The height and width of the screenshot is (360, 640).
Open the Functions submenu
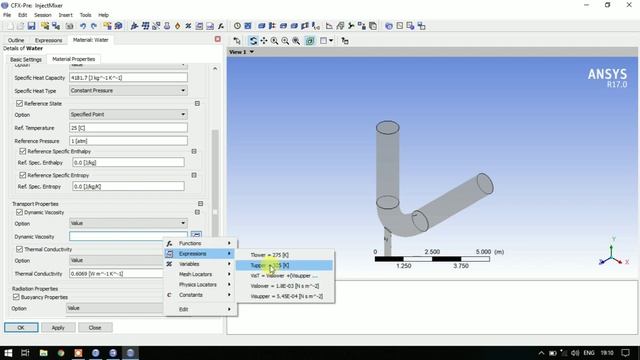click(200, 243)
